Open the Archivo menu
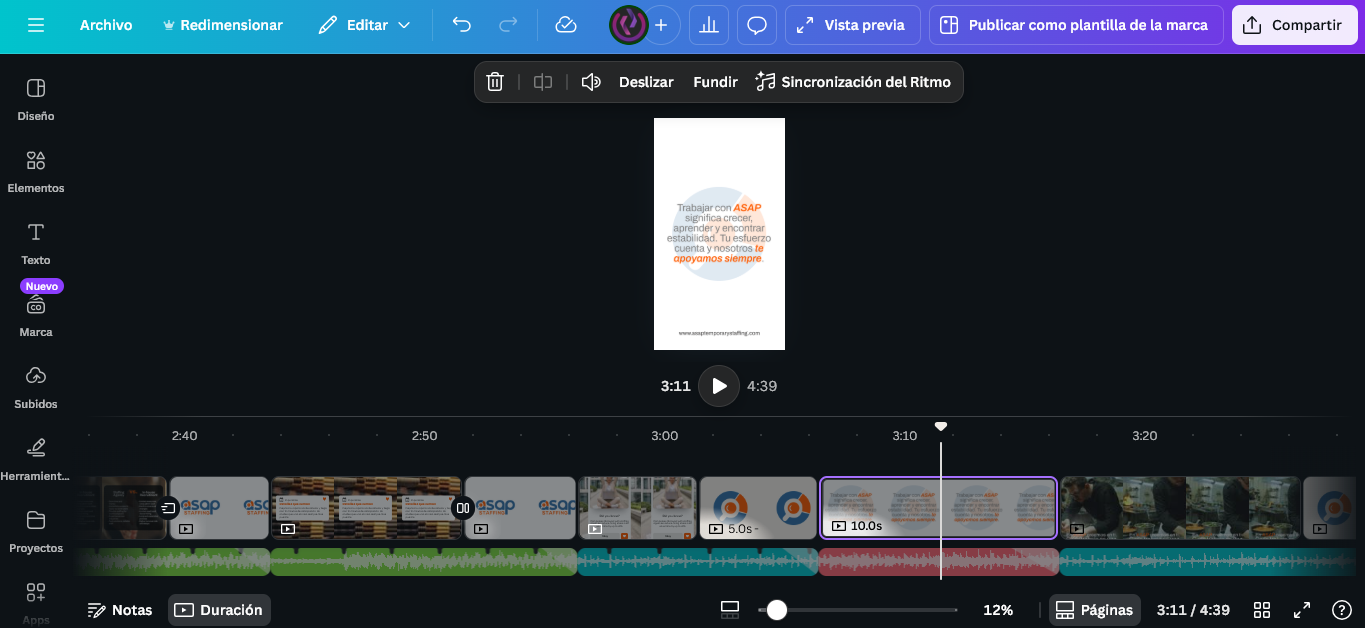Viewport: 1365px width, 628px height. 106,25
